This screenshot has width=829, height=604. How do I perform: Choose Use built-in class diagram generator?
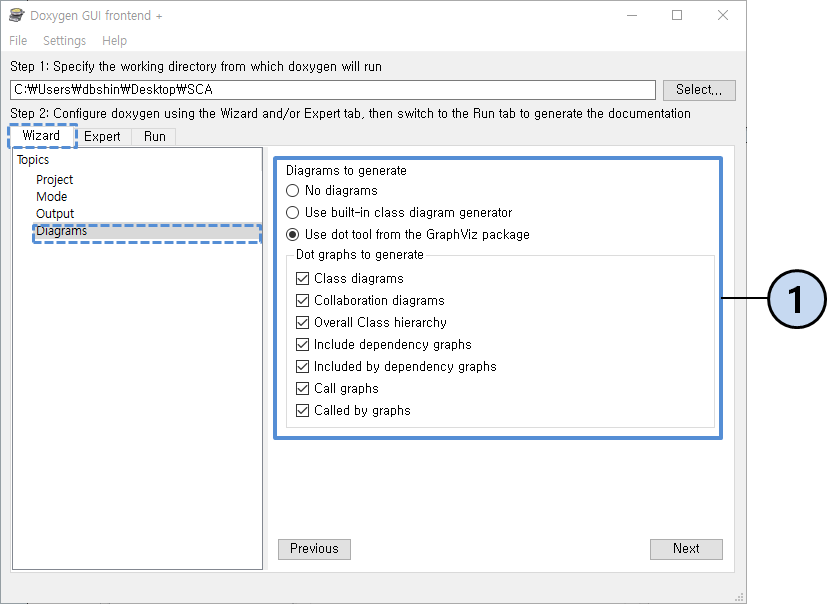(x=399, y=213)
